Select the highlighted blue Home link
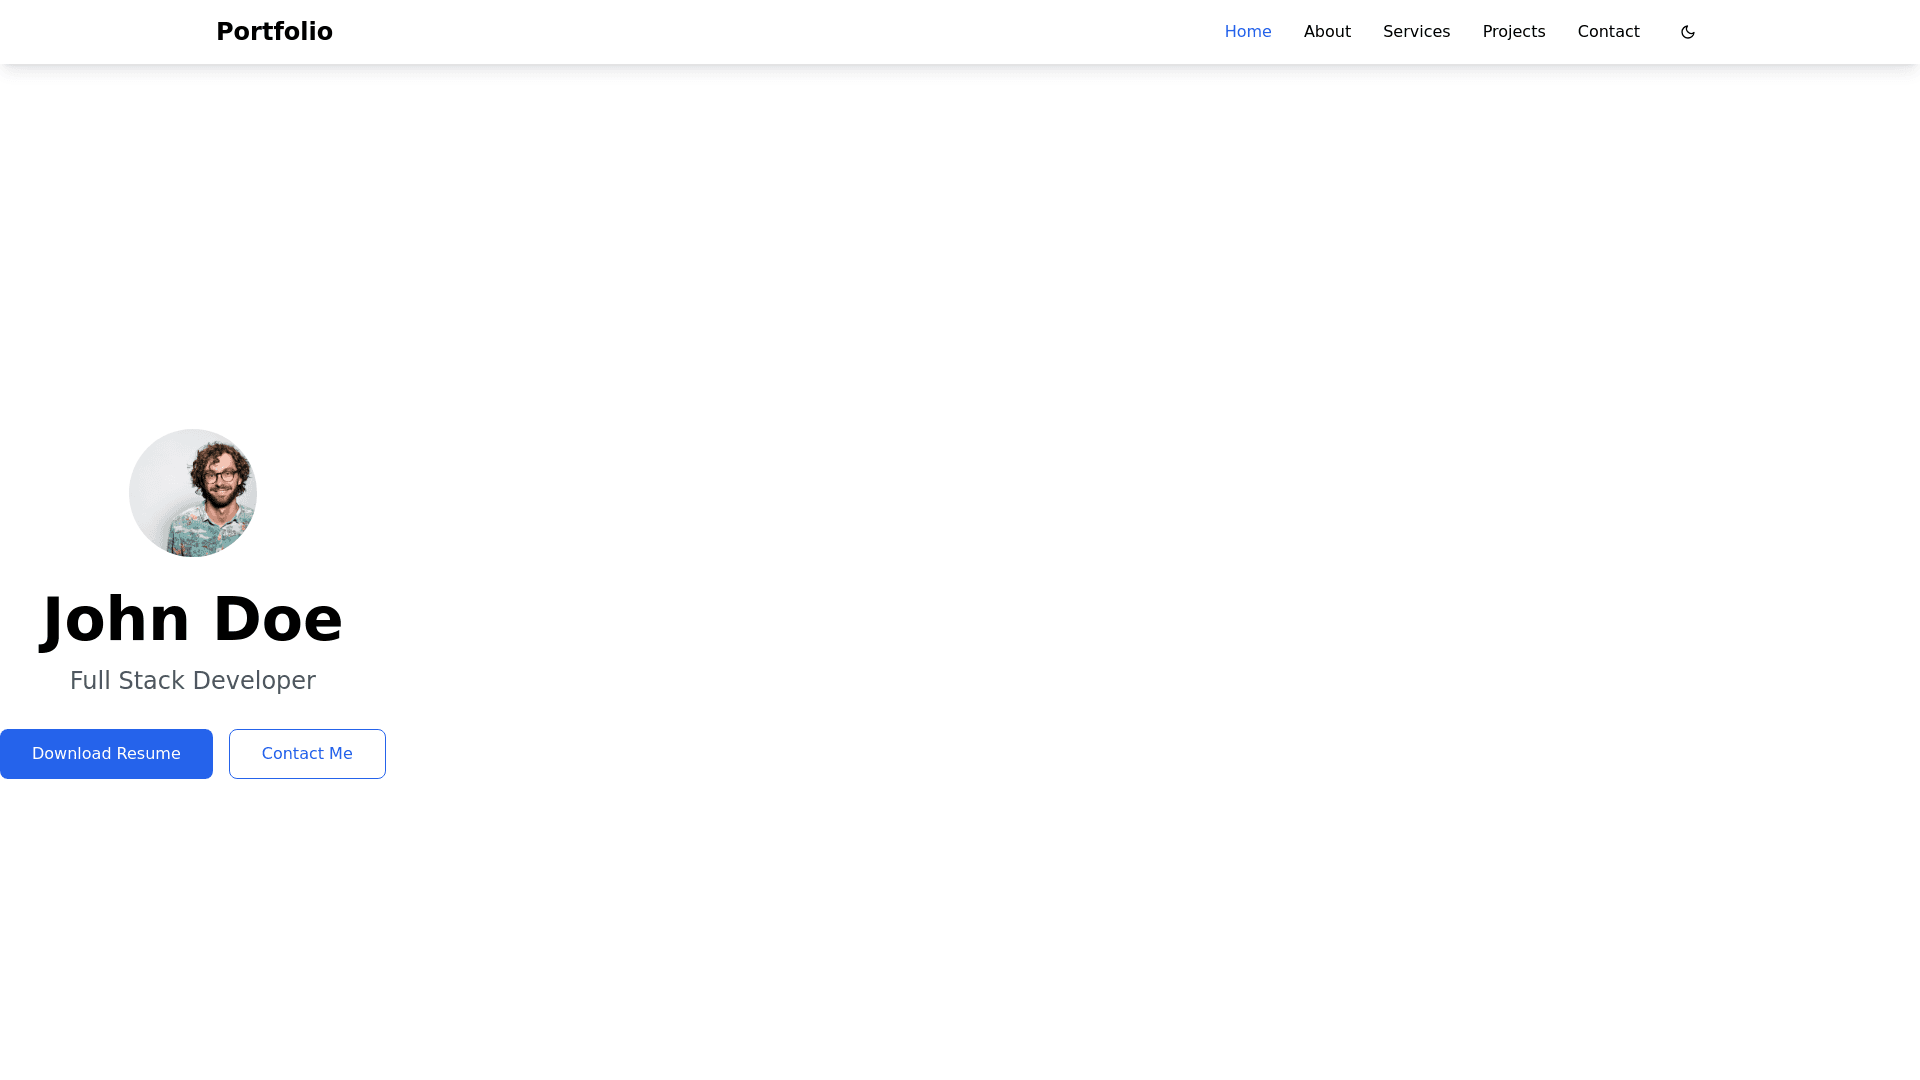This screenshot has height=1080, width=1920. pos(1247,32)
